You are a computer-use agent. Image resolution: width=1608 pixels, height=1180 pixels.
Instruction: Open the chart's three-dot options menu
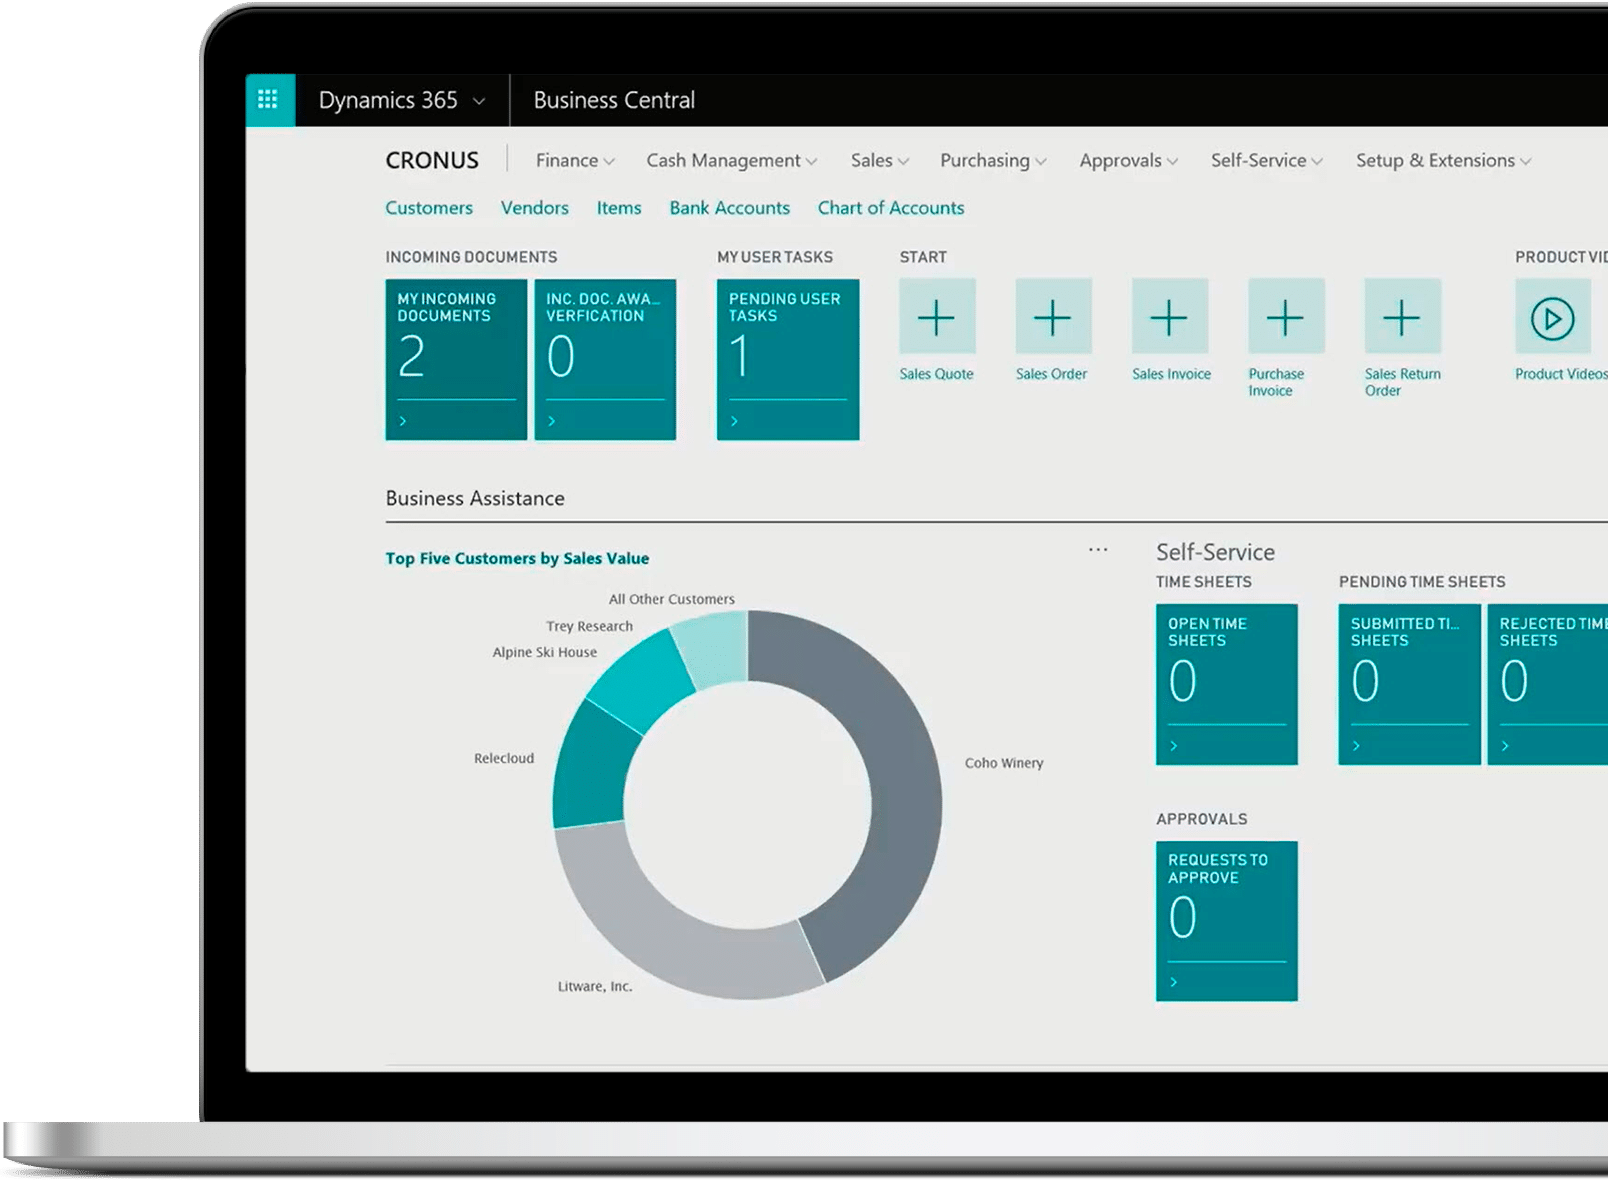click(x=1098, y=549)
